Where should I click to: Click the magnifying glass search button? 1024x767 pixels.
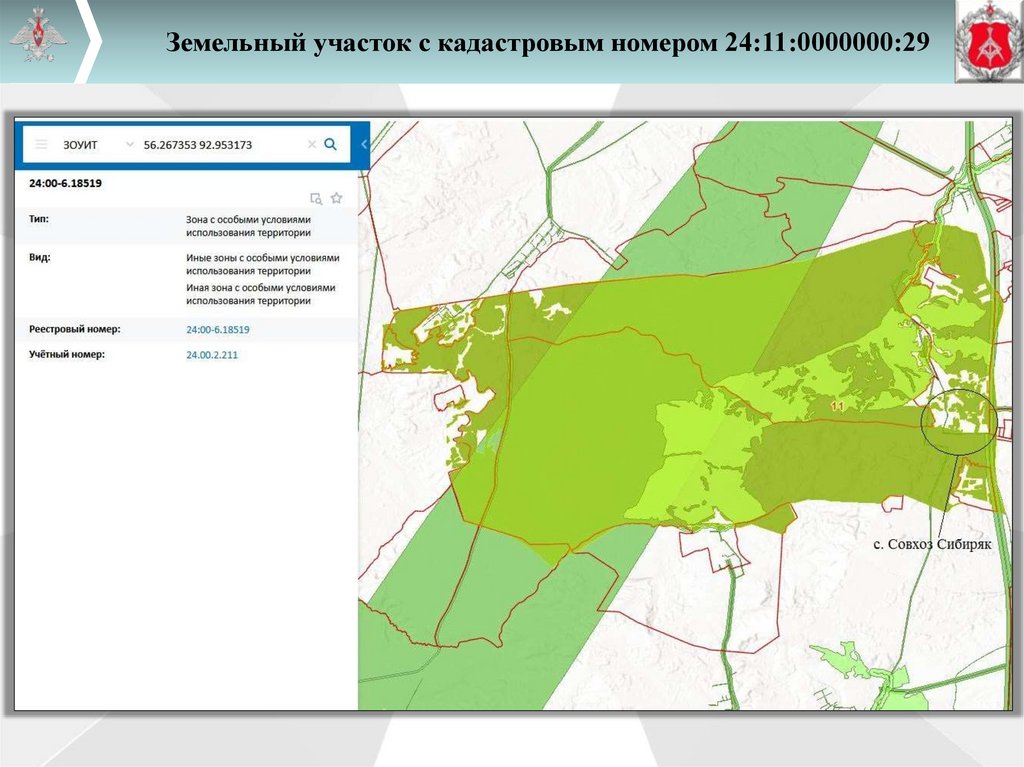331,145
